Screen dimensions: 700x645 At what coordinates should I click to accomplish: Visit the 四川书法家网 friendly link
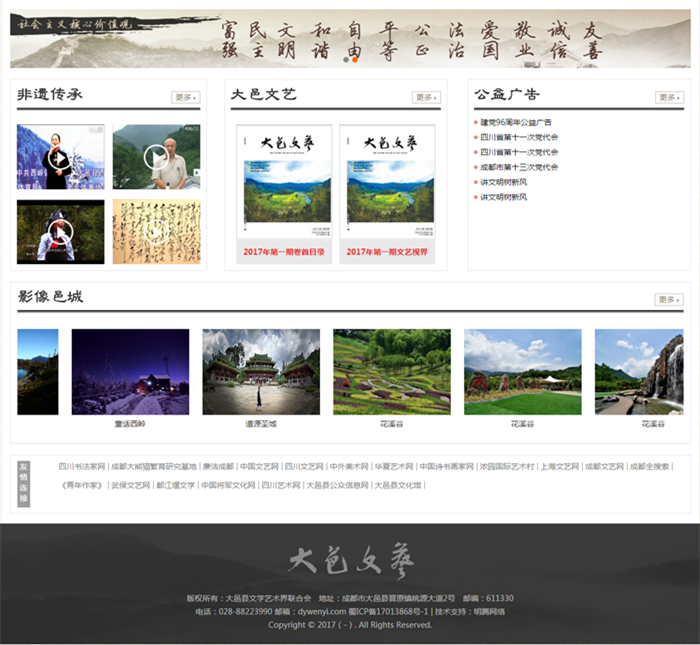point(81,466)
